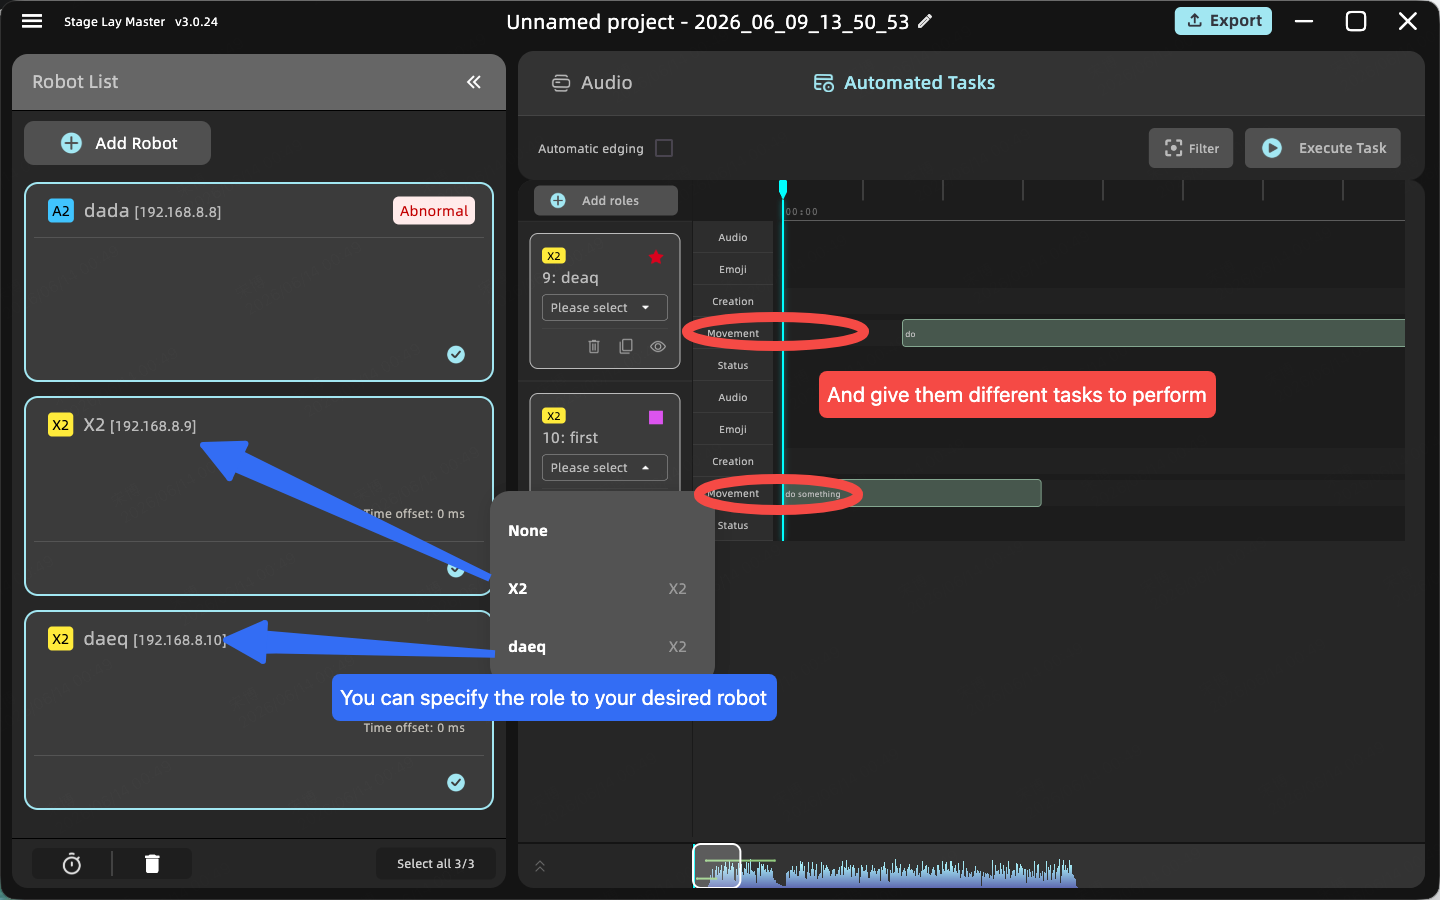Choose None in the robot dropdown list
The width and height of the screenshot is (1440, 900).
[x=604, y=531]
